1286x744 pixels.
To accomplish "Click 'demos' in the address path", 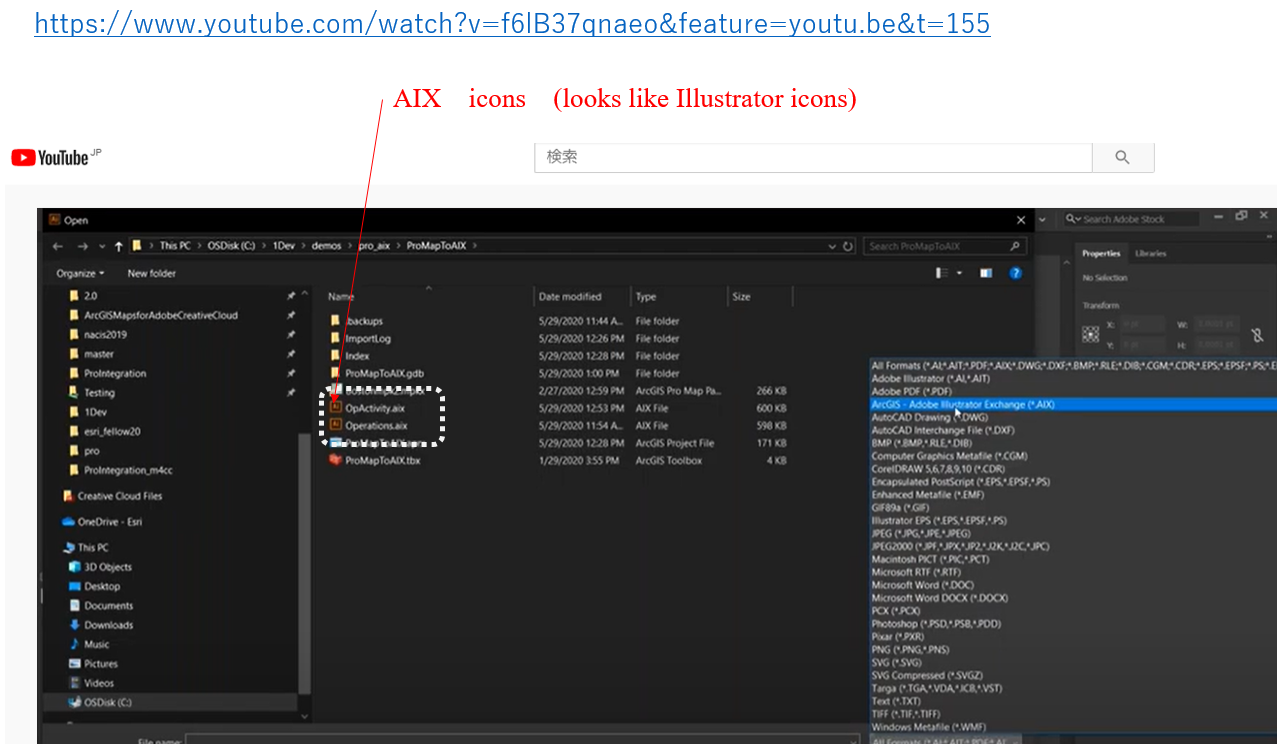I will (x=326, y=246).
